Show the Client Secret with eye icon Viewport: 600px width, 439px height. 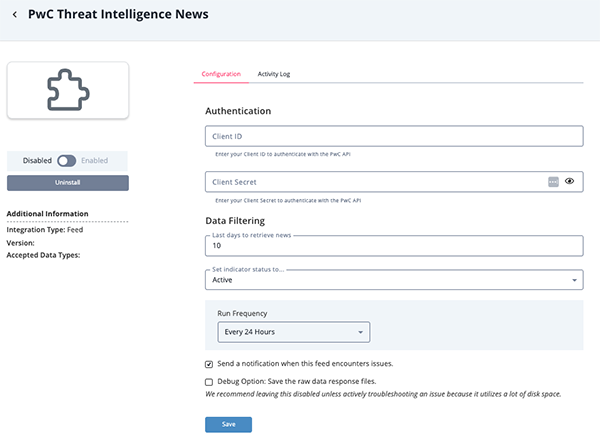[569, 181]
